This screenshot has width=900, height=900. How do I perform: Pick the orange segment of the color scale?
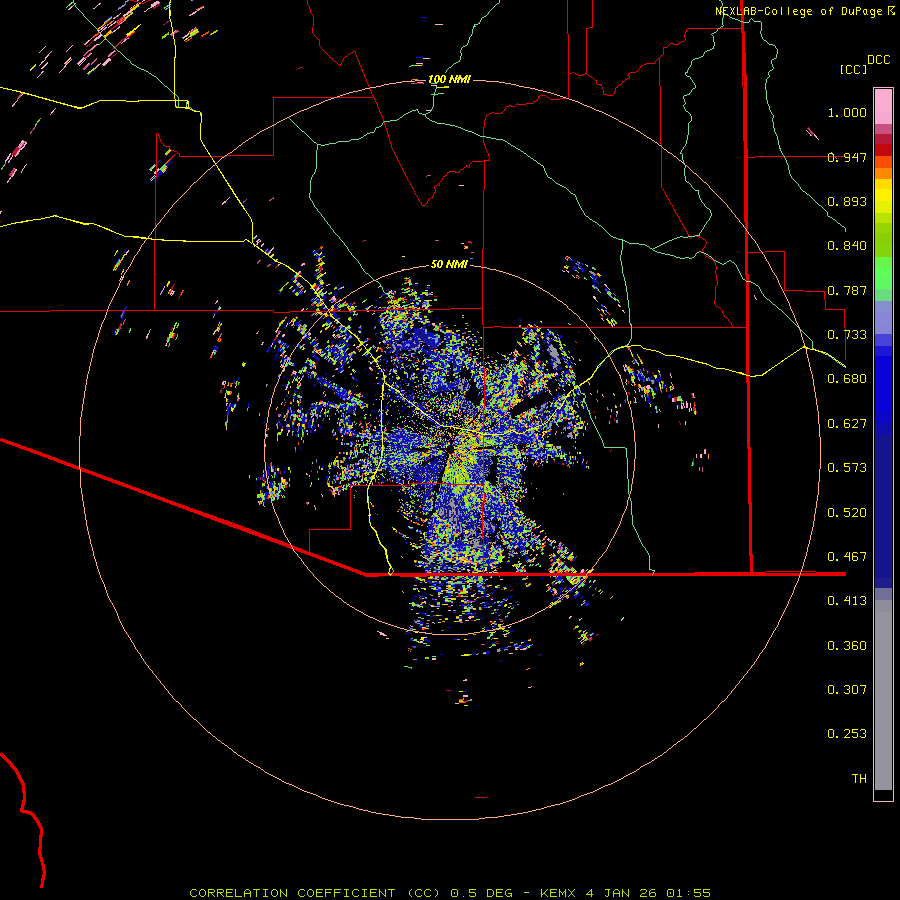point(883,173)
